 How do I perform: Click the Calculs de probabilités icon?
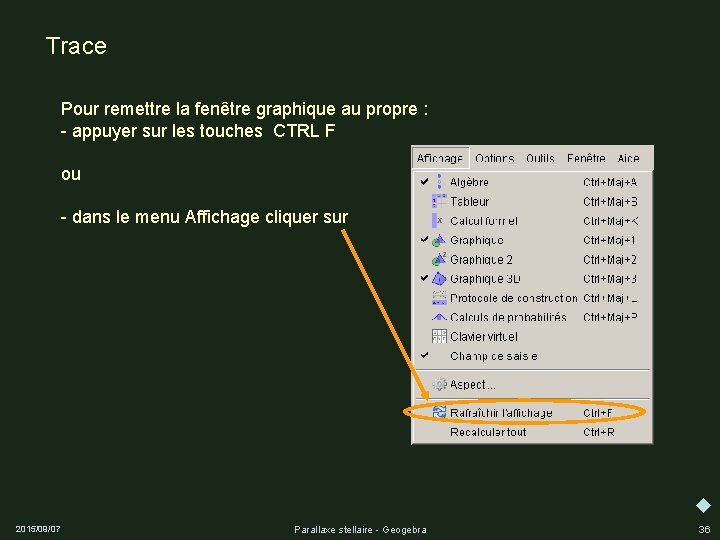[439, 317]
